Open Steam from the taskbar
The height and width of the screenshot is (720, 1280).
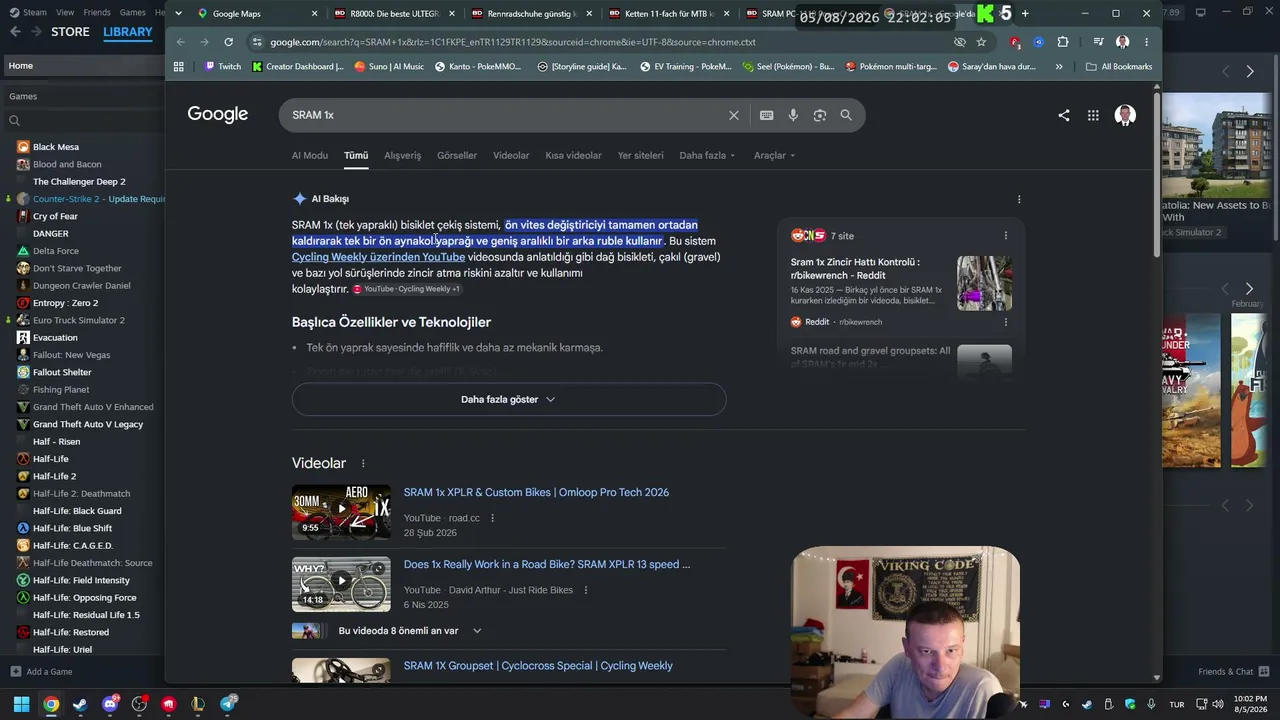click(x=80, y=704)
